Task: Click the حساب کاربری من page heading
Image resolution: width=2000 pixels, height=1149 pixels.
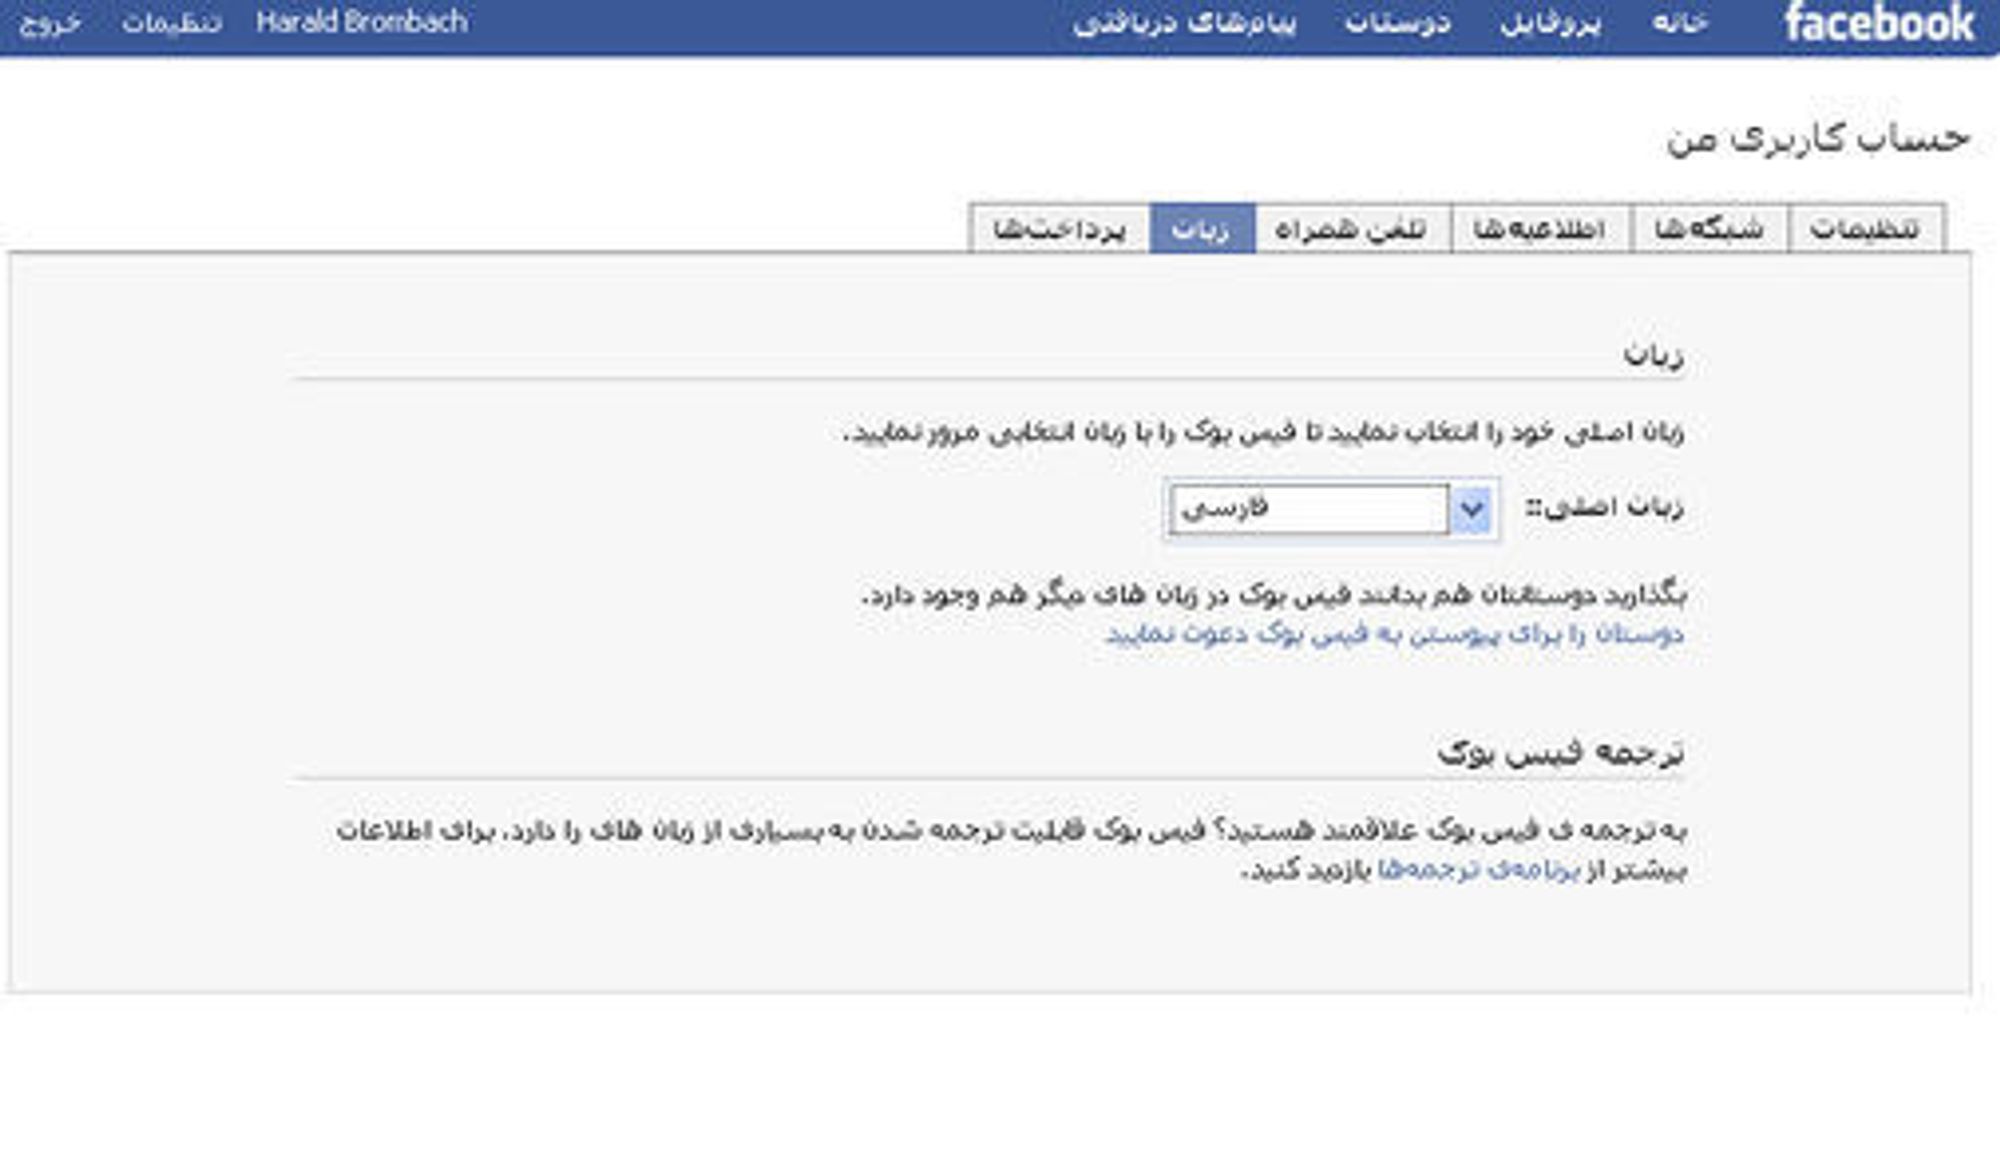Action: point(1818,139)
